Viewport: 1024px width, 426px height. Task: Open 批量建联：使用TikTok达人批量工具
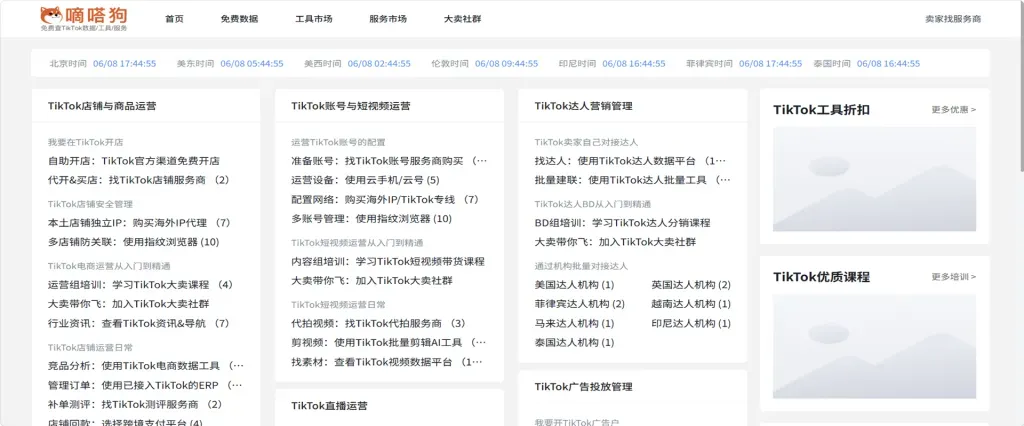click(633, 180)
